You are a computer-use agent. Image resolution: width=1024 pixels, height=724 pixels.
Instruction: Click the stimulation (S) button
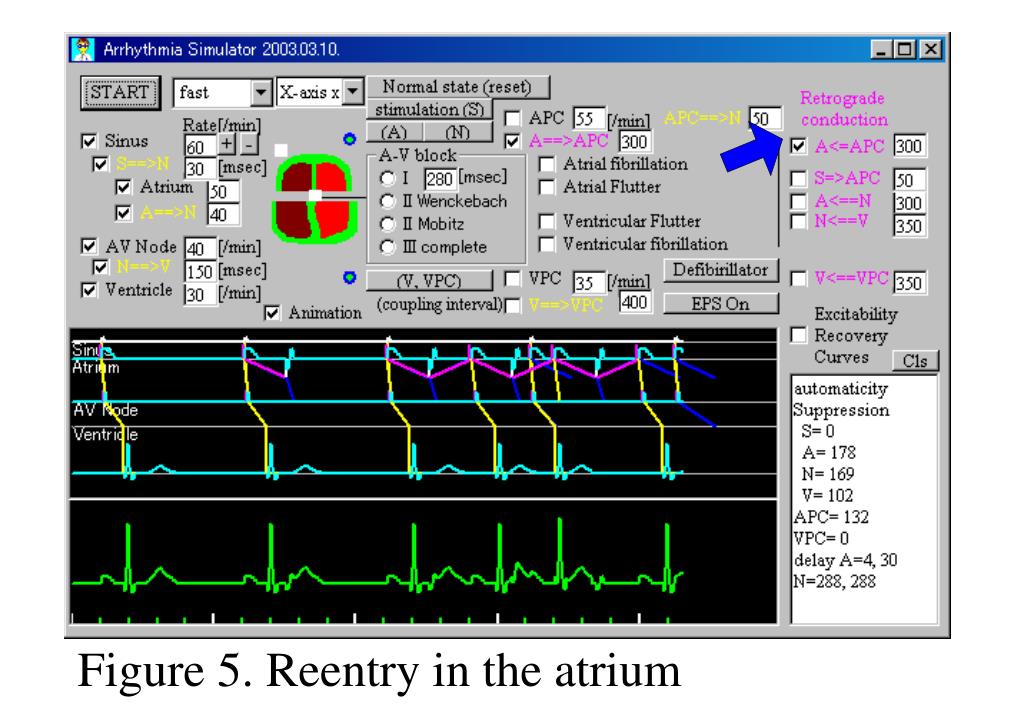429,110
